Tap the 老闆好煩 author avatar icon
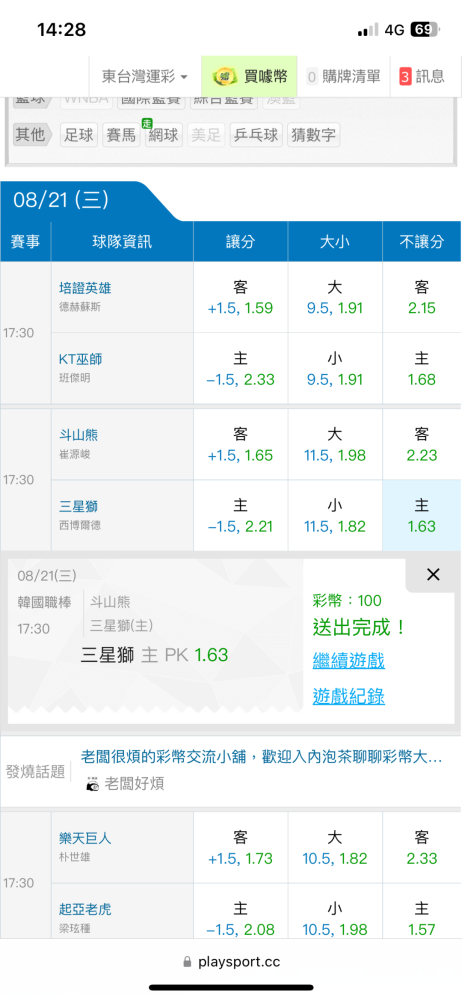 click(x=93, y=784)
